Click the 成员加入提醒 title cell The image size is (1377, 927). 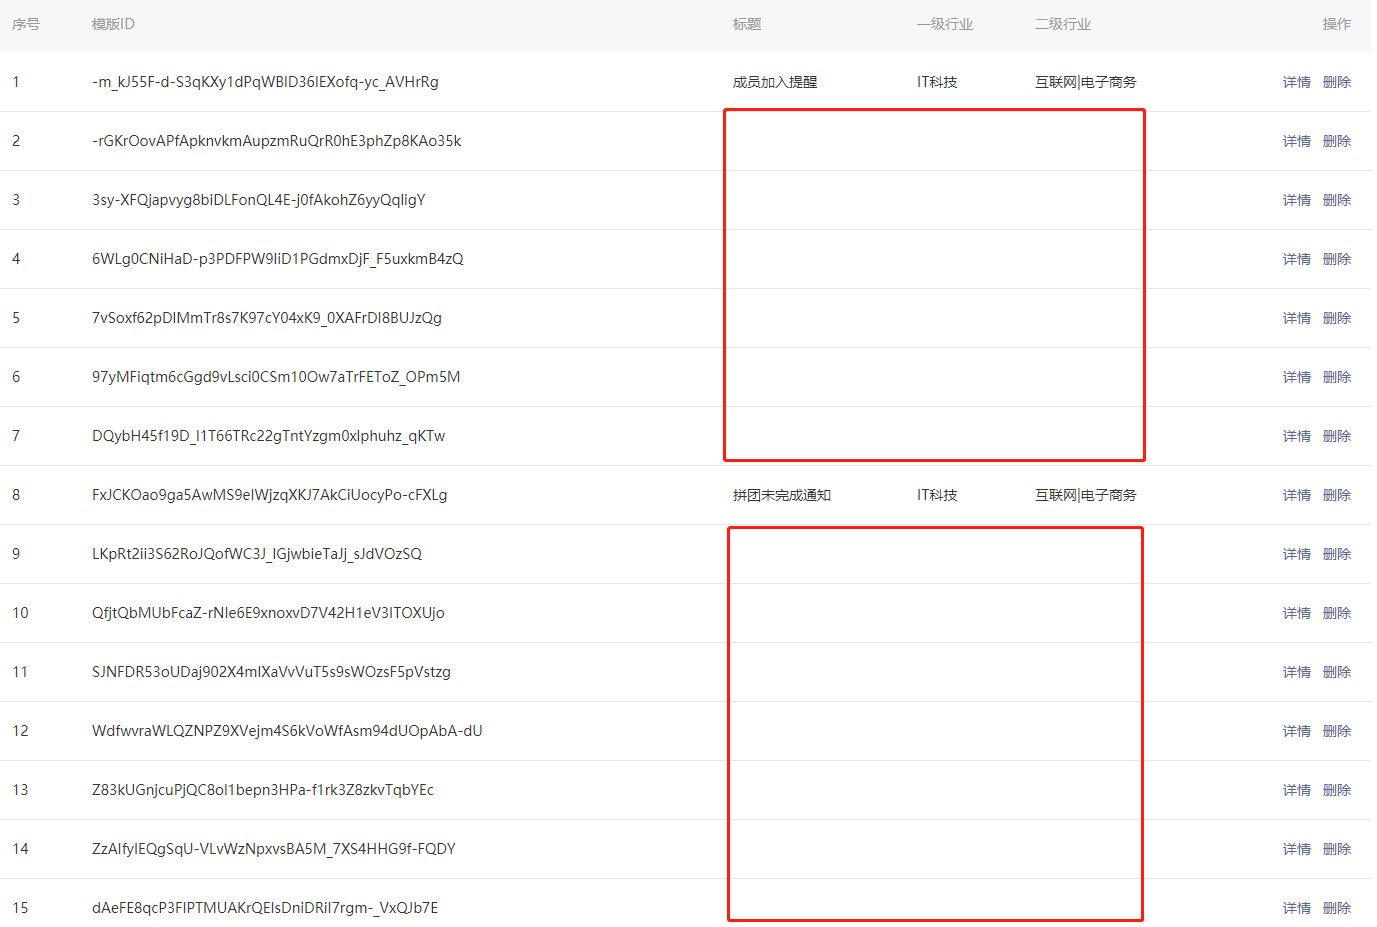coord(775,82)
